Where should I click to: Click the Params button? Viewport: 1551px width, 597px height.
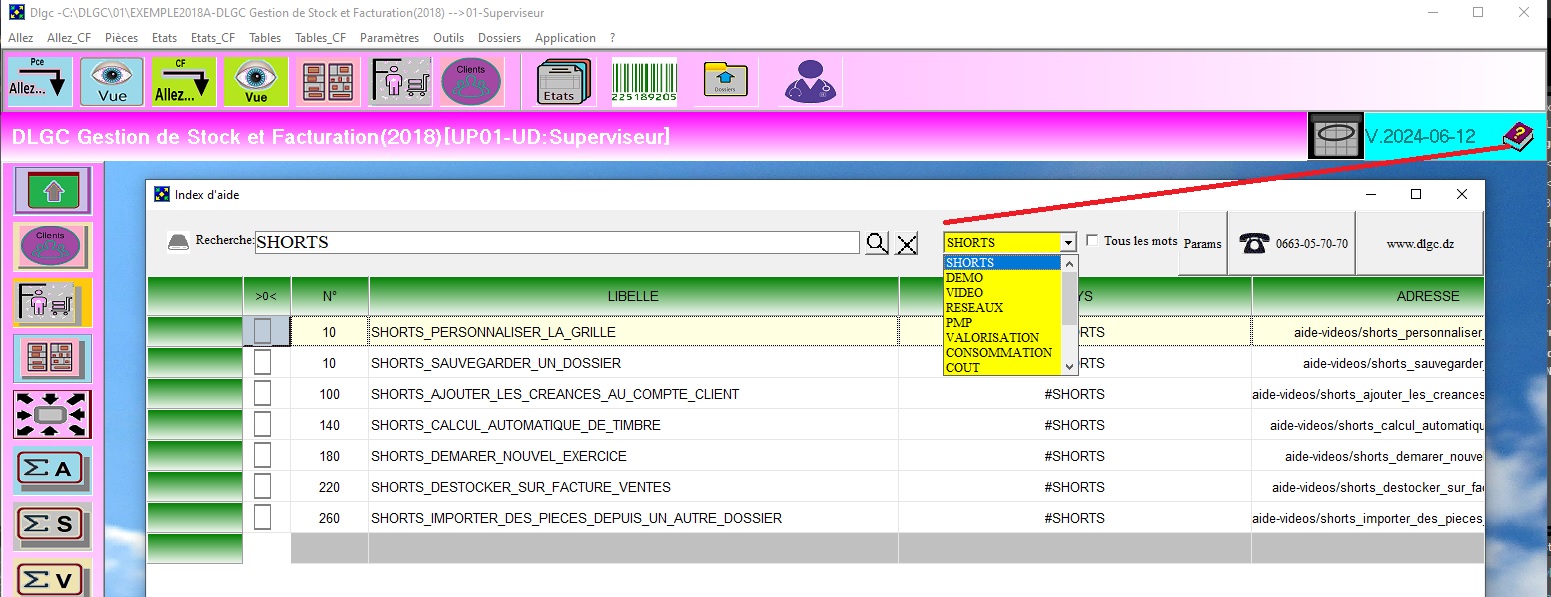point(1202,243)
